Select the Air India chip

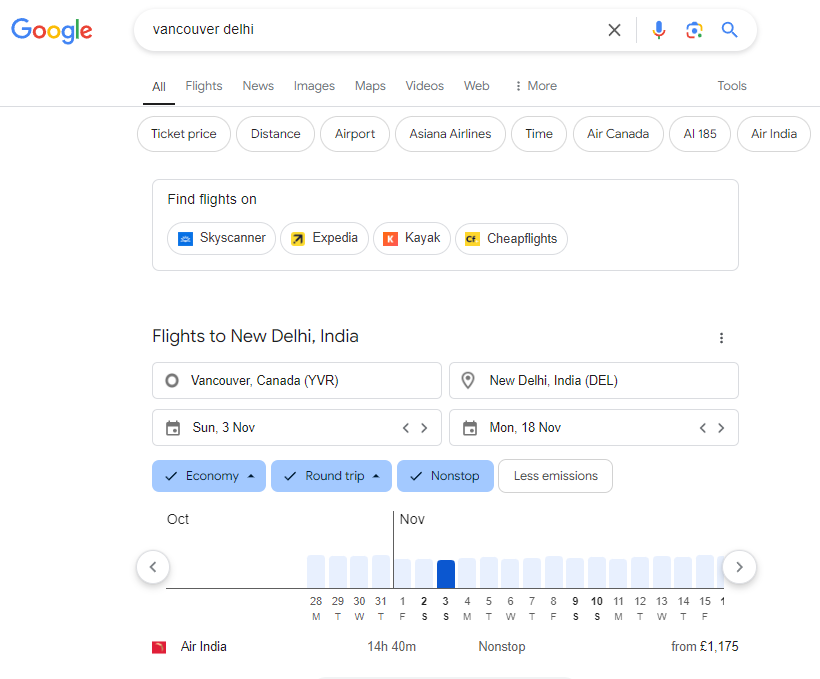(x=774, y=134)
